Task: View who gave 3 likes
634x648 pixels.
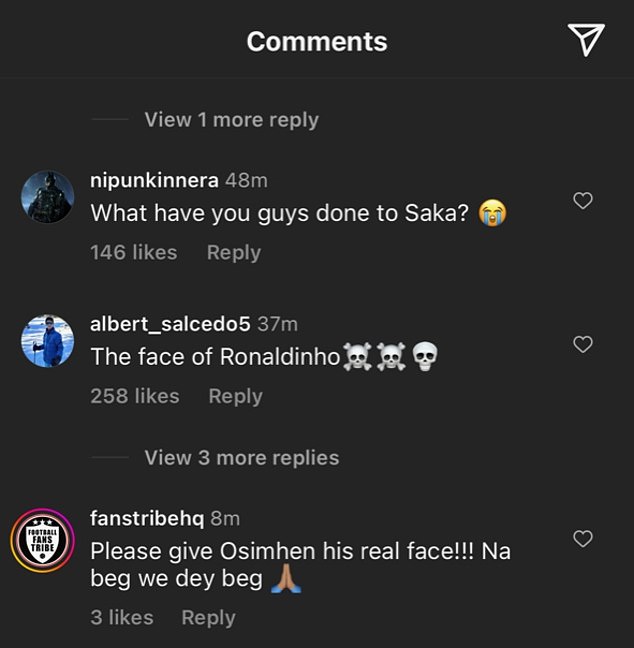Action: click(122, 618)
